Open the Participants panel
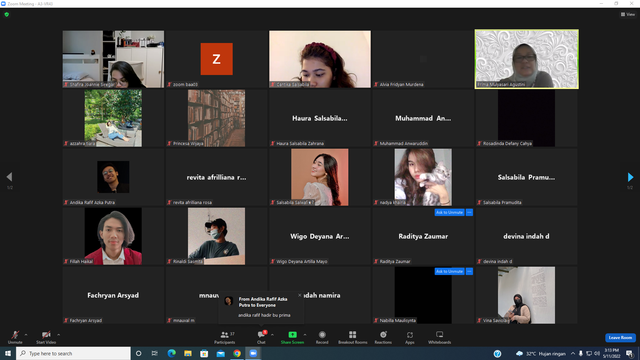640x360 pixels. [225, 337]
